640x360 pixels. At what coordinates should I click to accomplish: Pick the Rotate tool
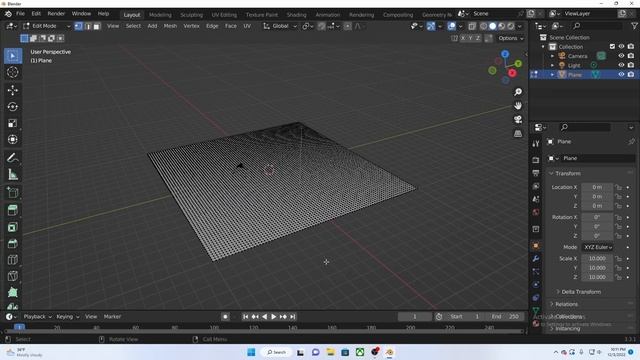tap(13, 107)
